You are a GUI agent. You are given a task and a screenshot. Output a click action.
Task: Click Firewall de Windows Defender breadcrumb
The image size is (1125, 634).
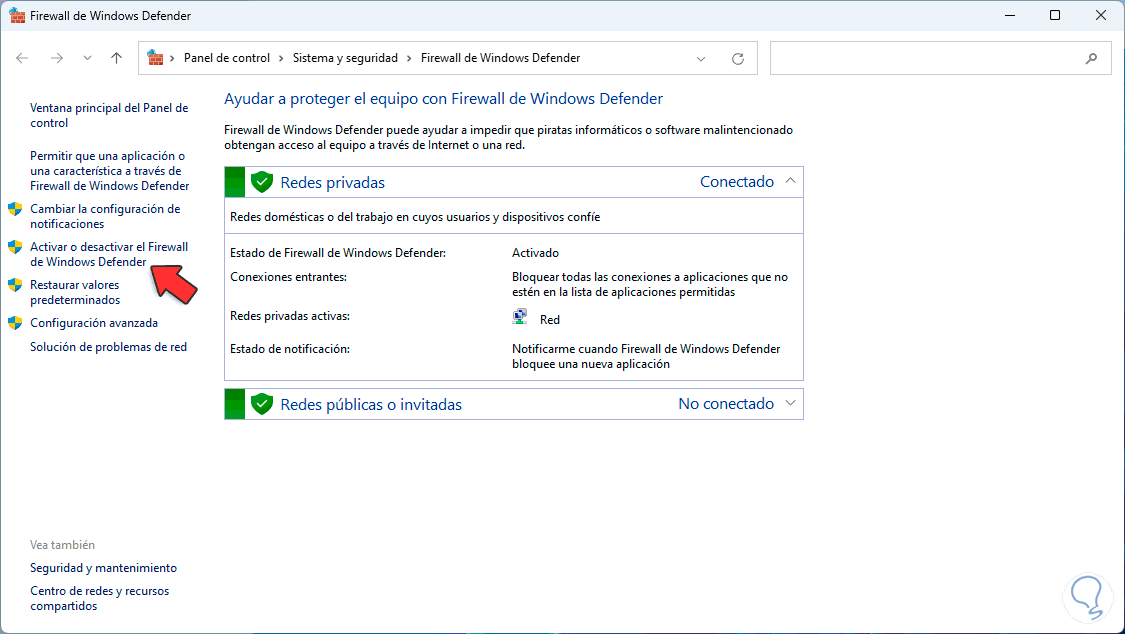click(x=500, y=58)
